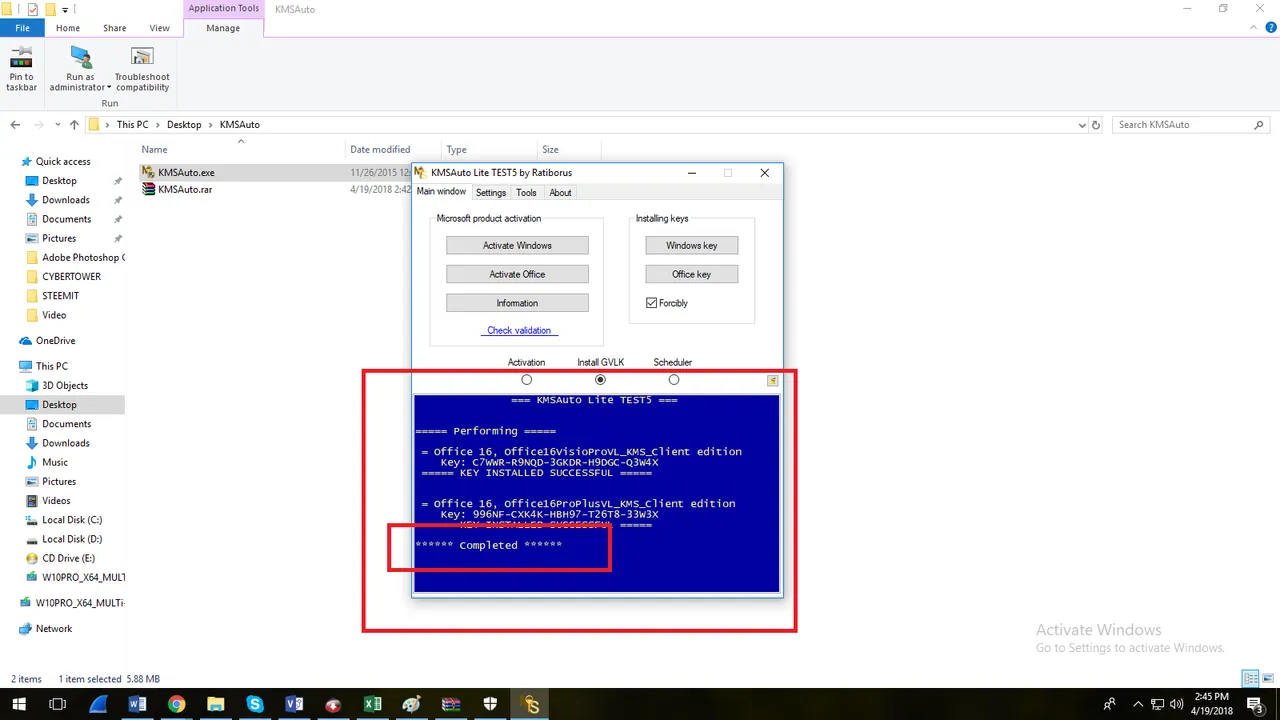Refresh the KMSAuto folder view
Viewport: 1280px width, 720px height.
pyautogui.click(x=1097, y=125)
